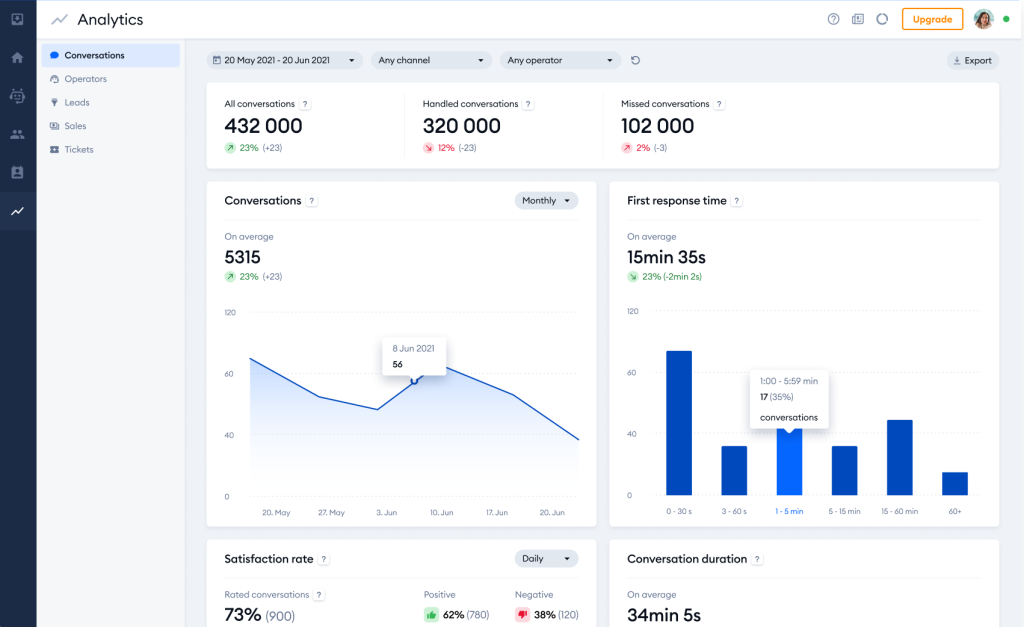Open the visitors people icon in the sidebar
Viewport: 1024px width, 627px height.
17,134
